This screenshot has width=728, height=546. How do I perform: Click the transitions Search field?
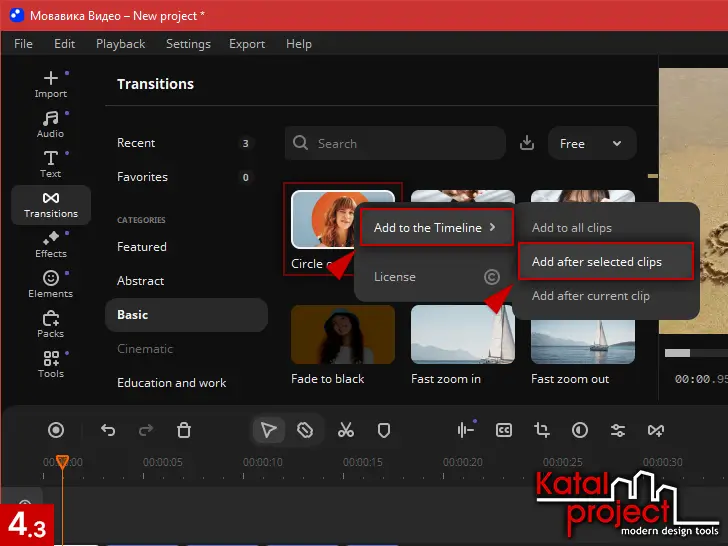(x=395, y=144)
